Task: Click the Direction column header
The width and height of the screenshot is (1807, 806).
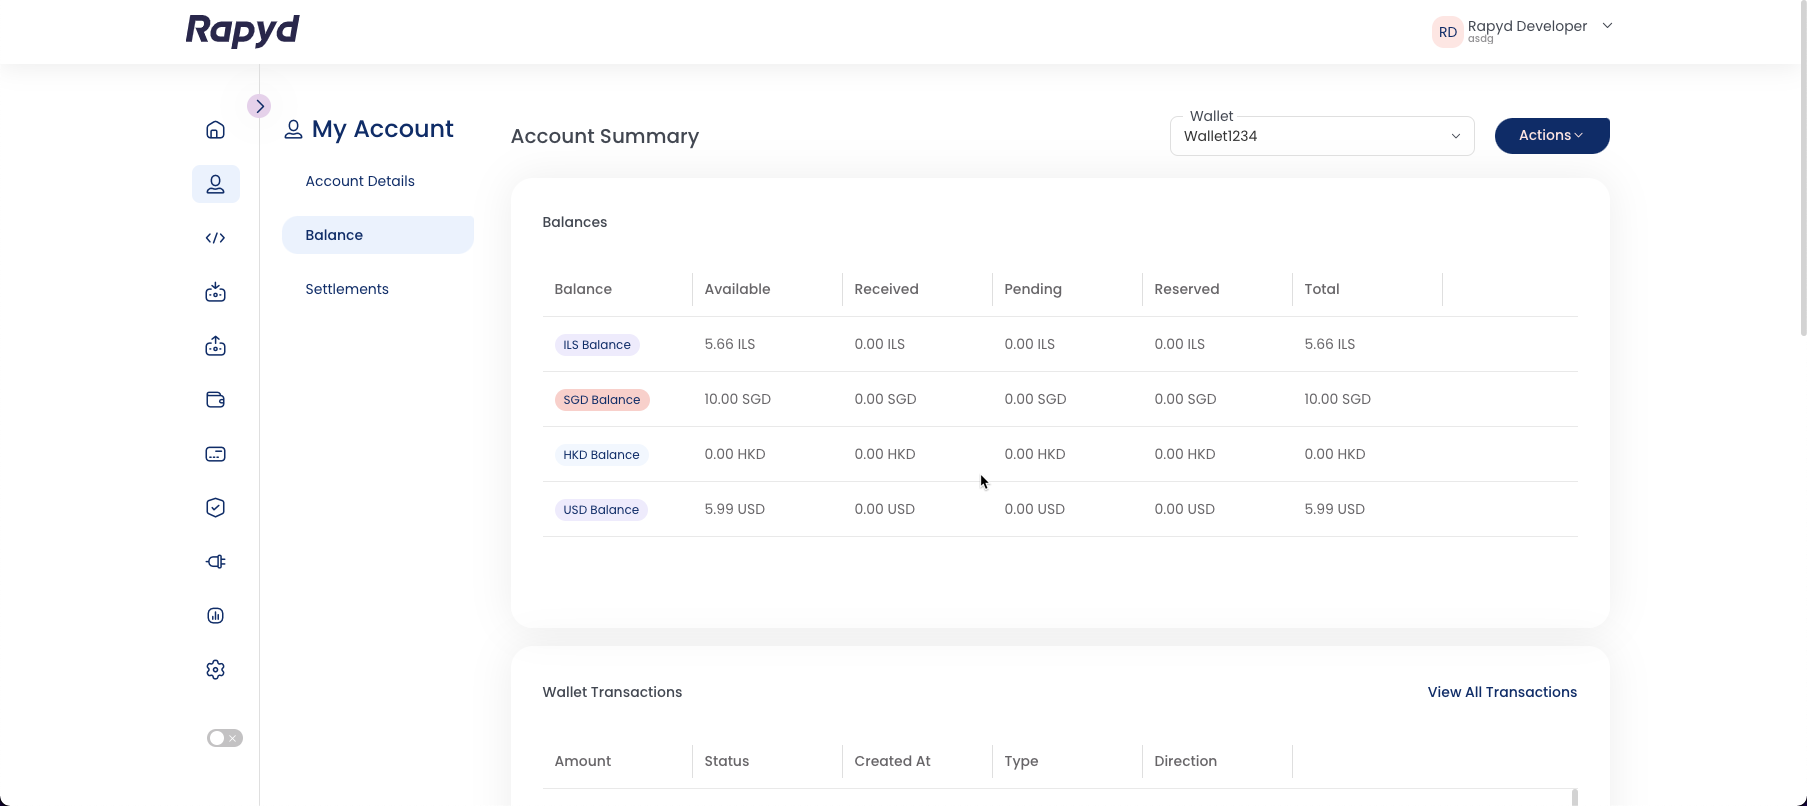Action: [x=1186, y=761]
